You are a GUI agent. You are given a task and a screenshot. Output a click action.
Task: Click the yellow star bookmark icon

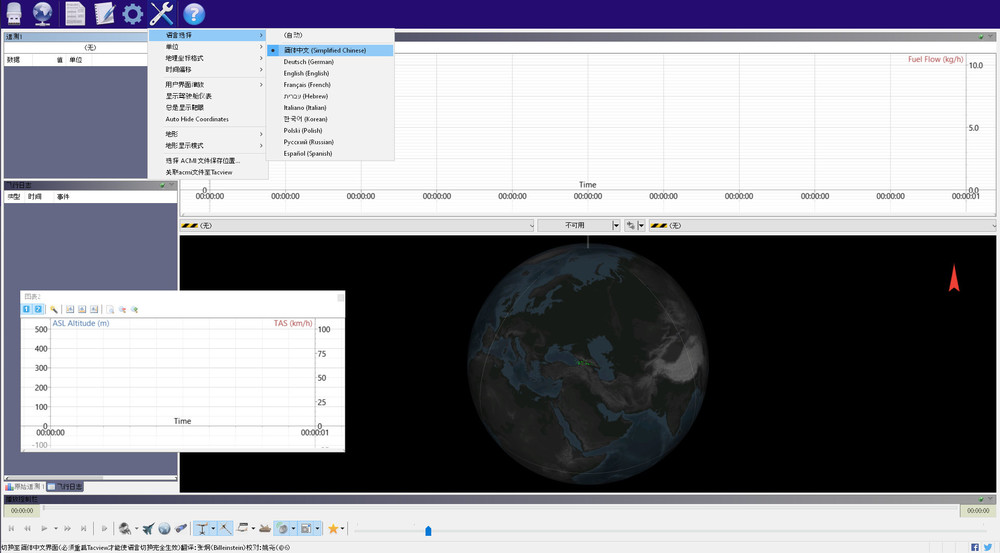333,528
